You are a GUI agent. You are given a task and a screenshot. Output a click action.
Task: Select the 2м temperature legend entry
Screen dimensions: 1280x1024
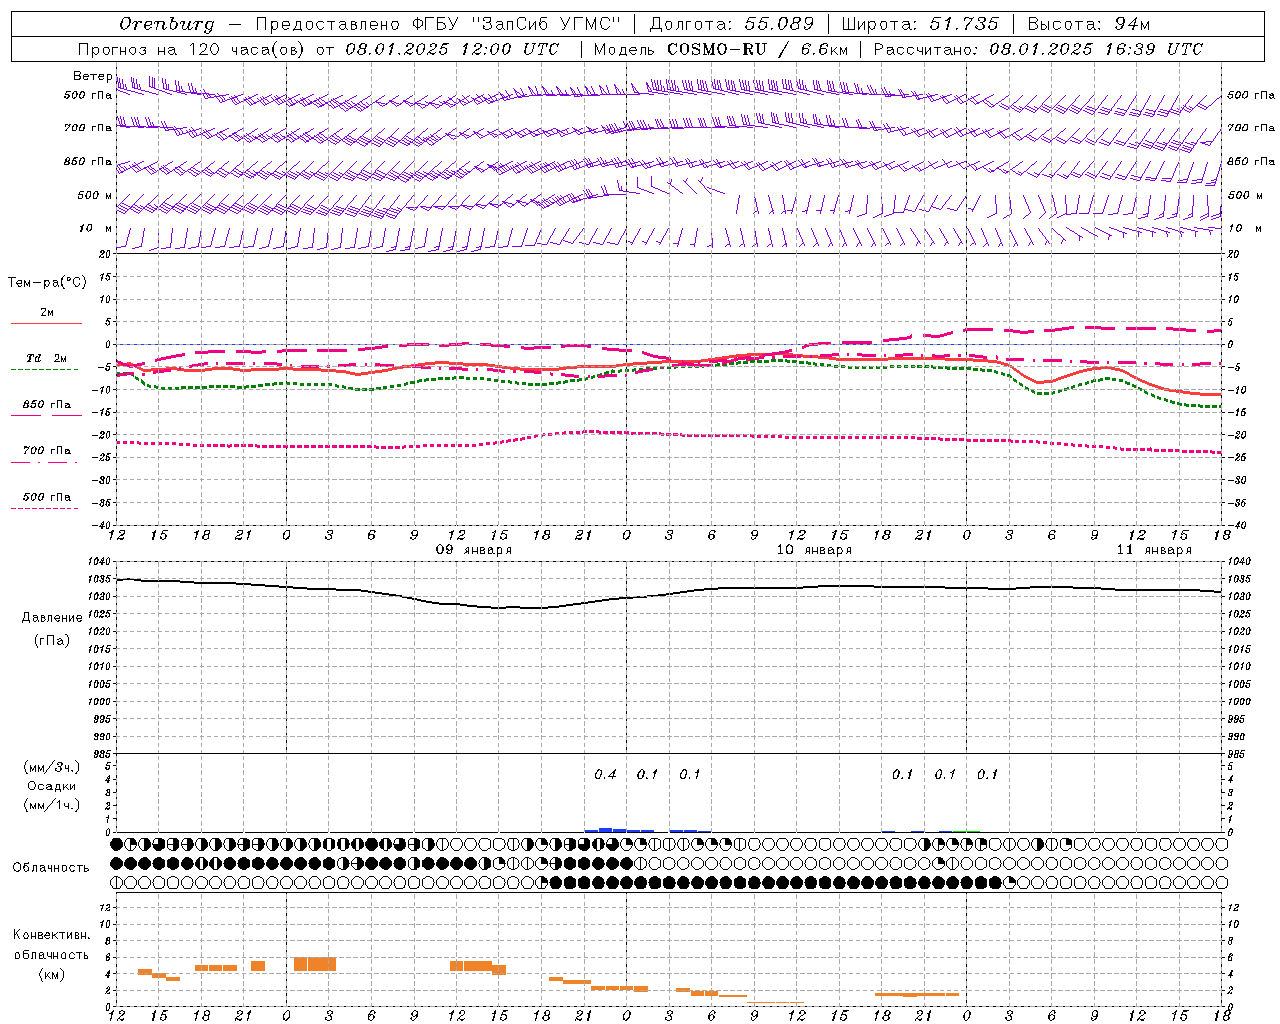click(47, 313)
